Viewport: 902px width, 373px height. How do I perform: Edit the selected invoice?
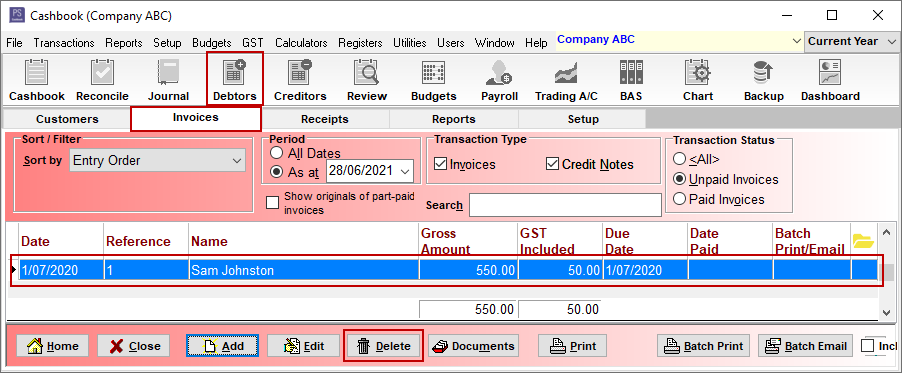304,346
